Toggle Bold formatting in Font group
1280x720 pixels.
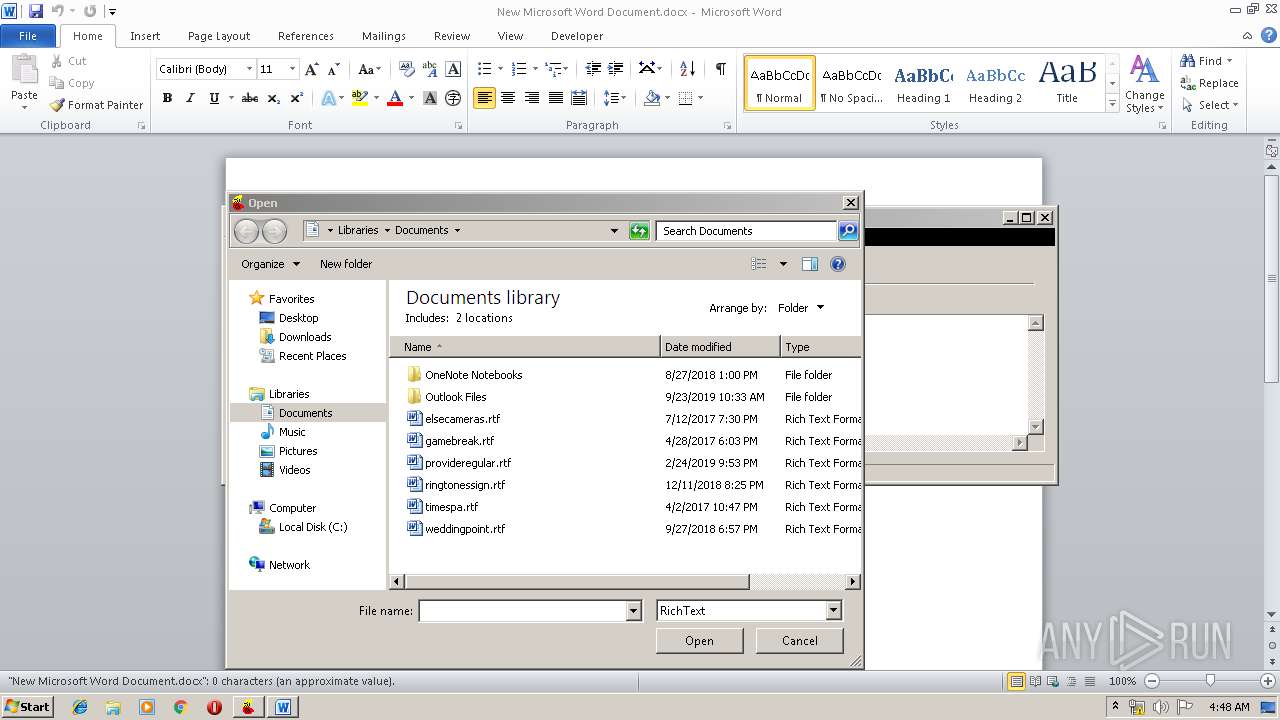[x=167, y=98]
